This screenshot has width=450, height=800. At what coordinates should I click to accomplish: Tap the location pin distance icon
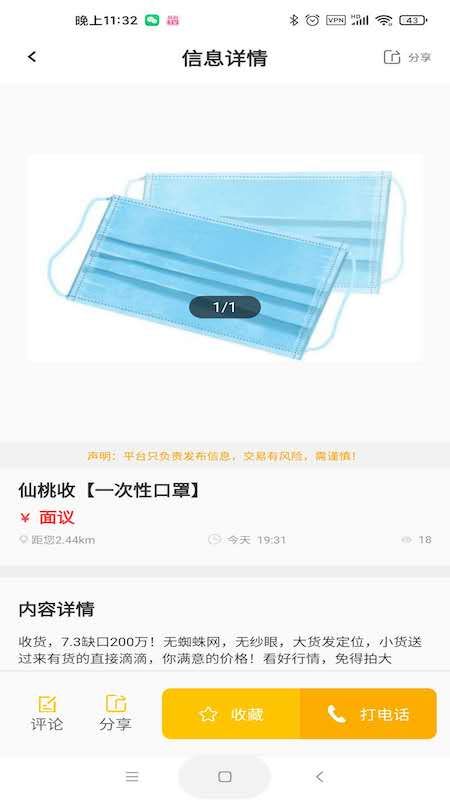(x=23, y=539)
